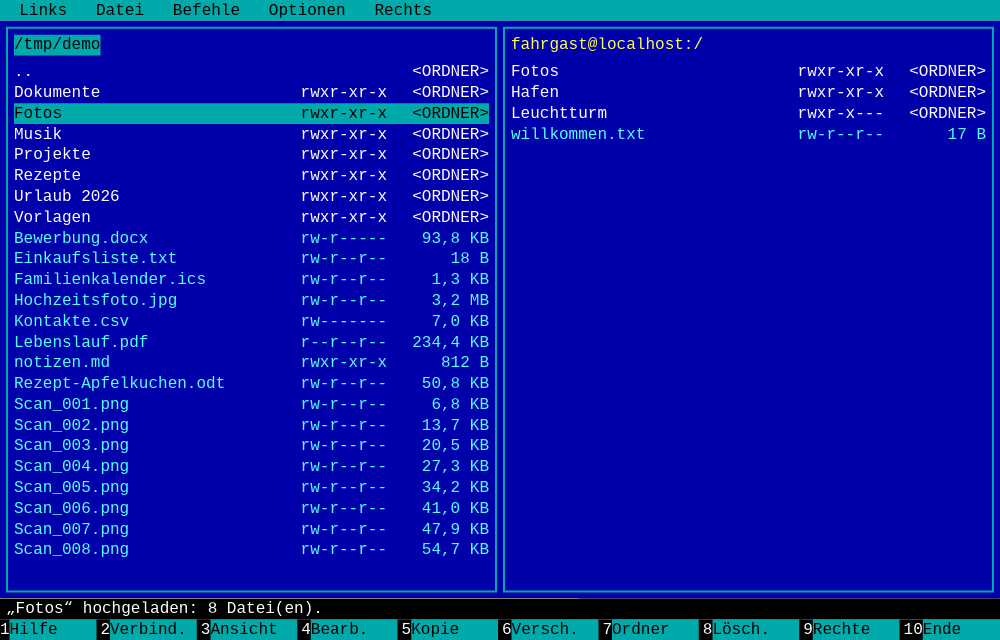Open the Links menu
This screenshot has width=1000, height=640.
pos(43,10)
